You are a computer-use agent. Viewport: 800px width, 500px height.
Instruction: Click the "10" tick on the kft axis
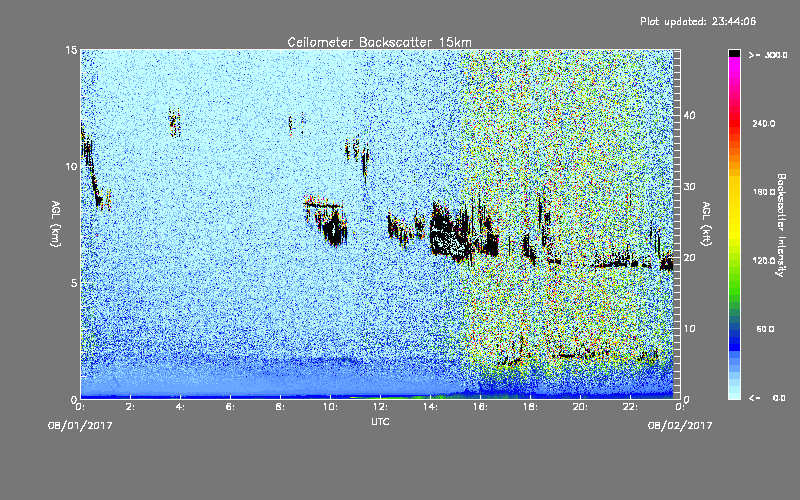pos(689,329)
